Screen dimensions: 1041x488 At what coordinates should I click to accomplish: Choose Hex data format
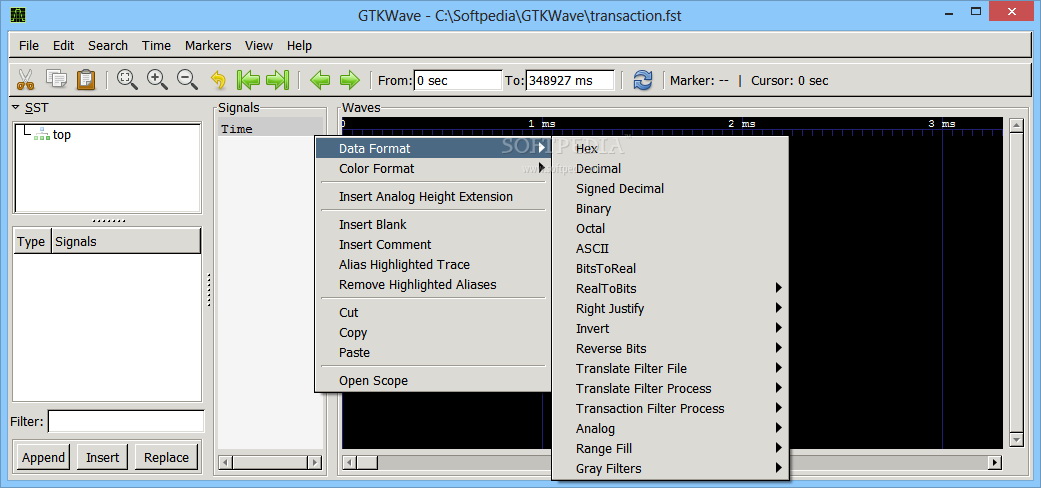[670, 149]
